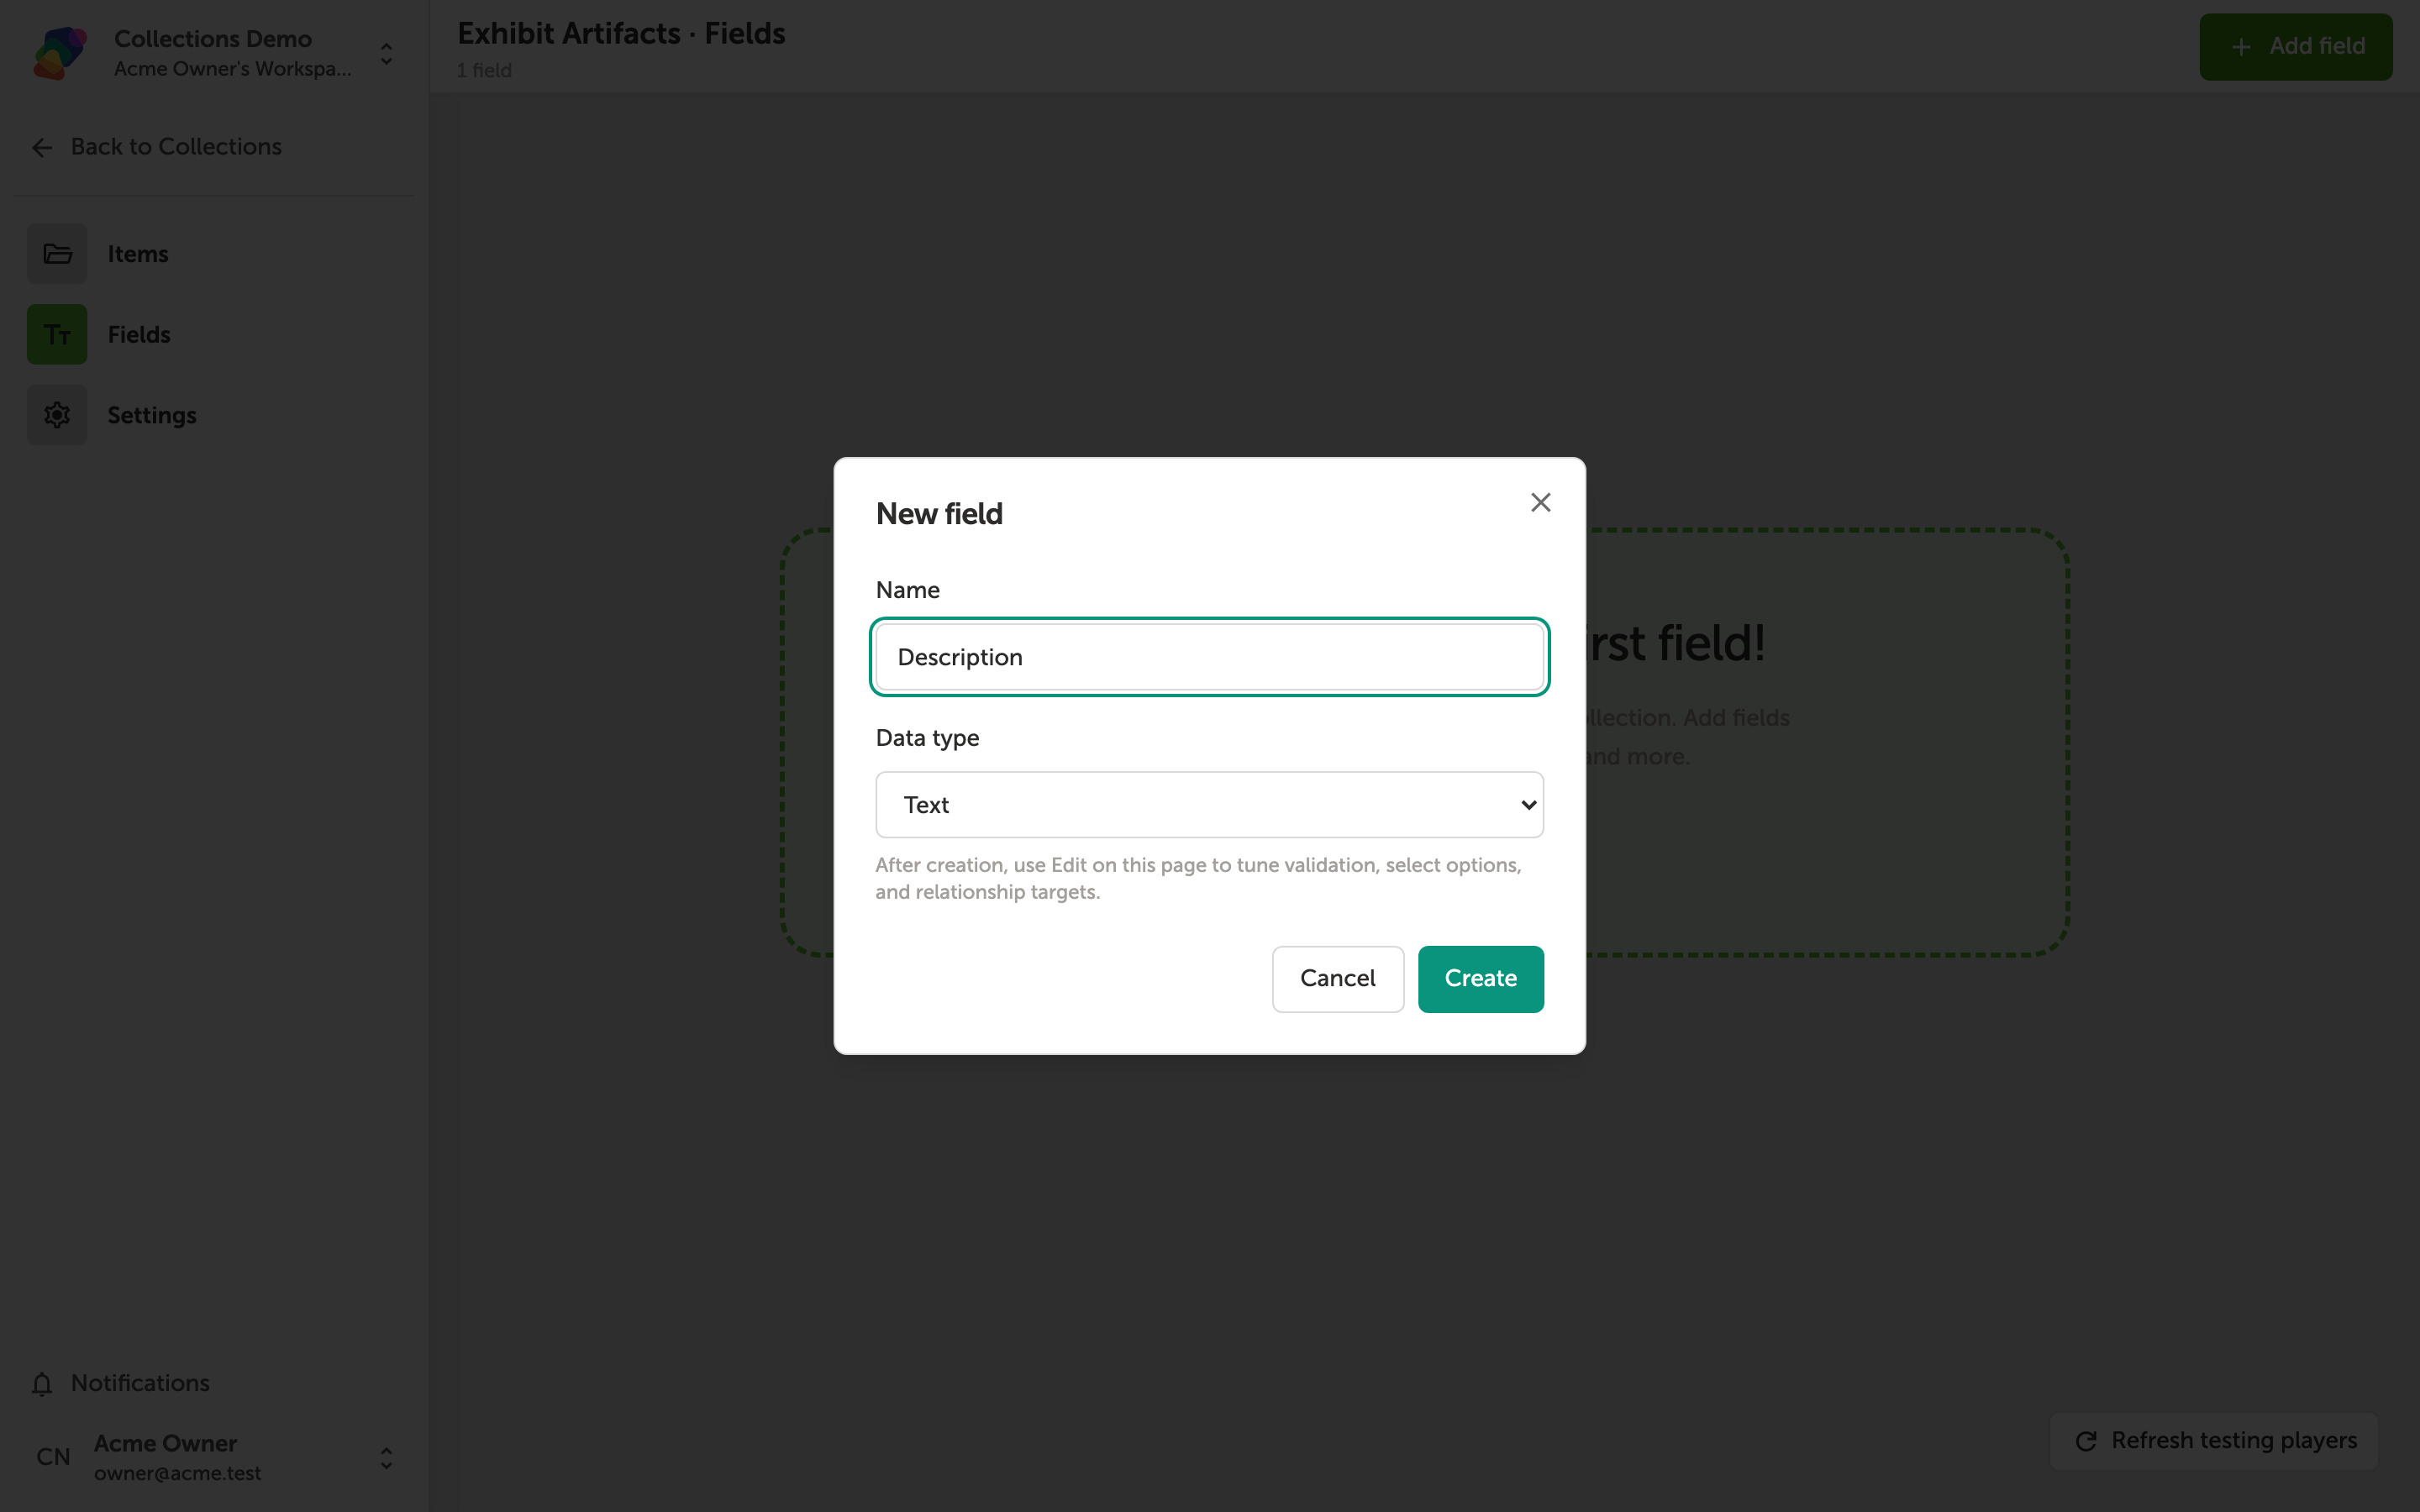This screenshot has height=1512, width=2420.
Task: Open Notifications
Action: click(140, 1383)
